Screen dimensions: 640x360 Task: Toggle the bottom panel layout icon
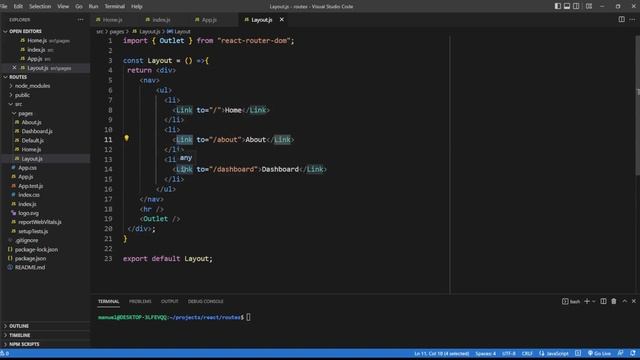[567, 6]
